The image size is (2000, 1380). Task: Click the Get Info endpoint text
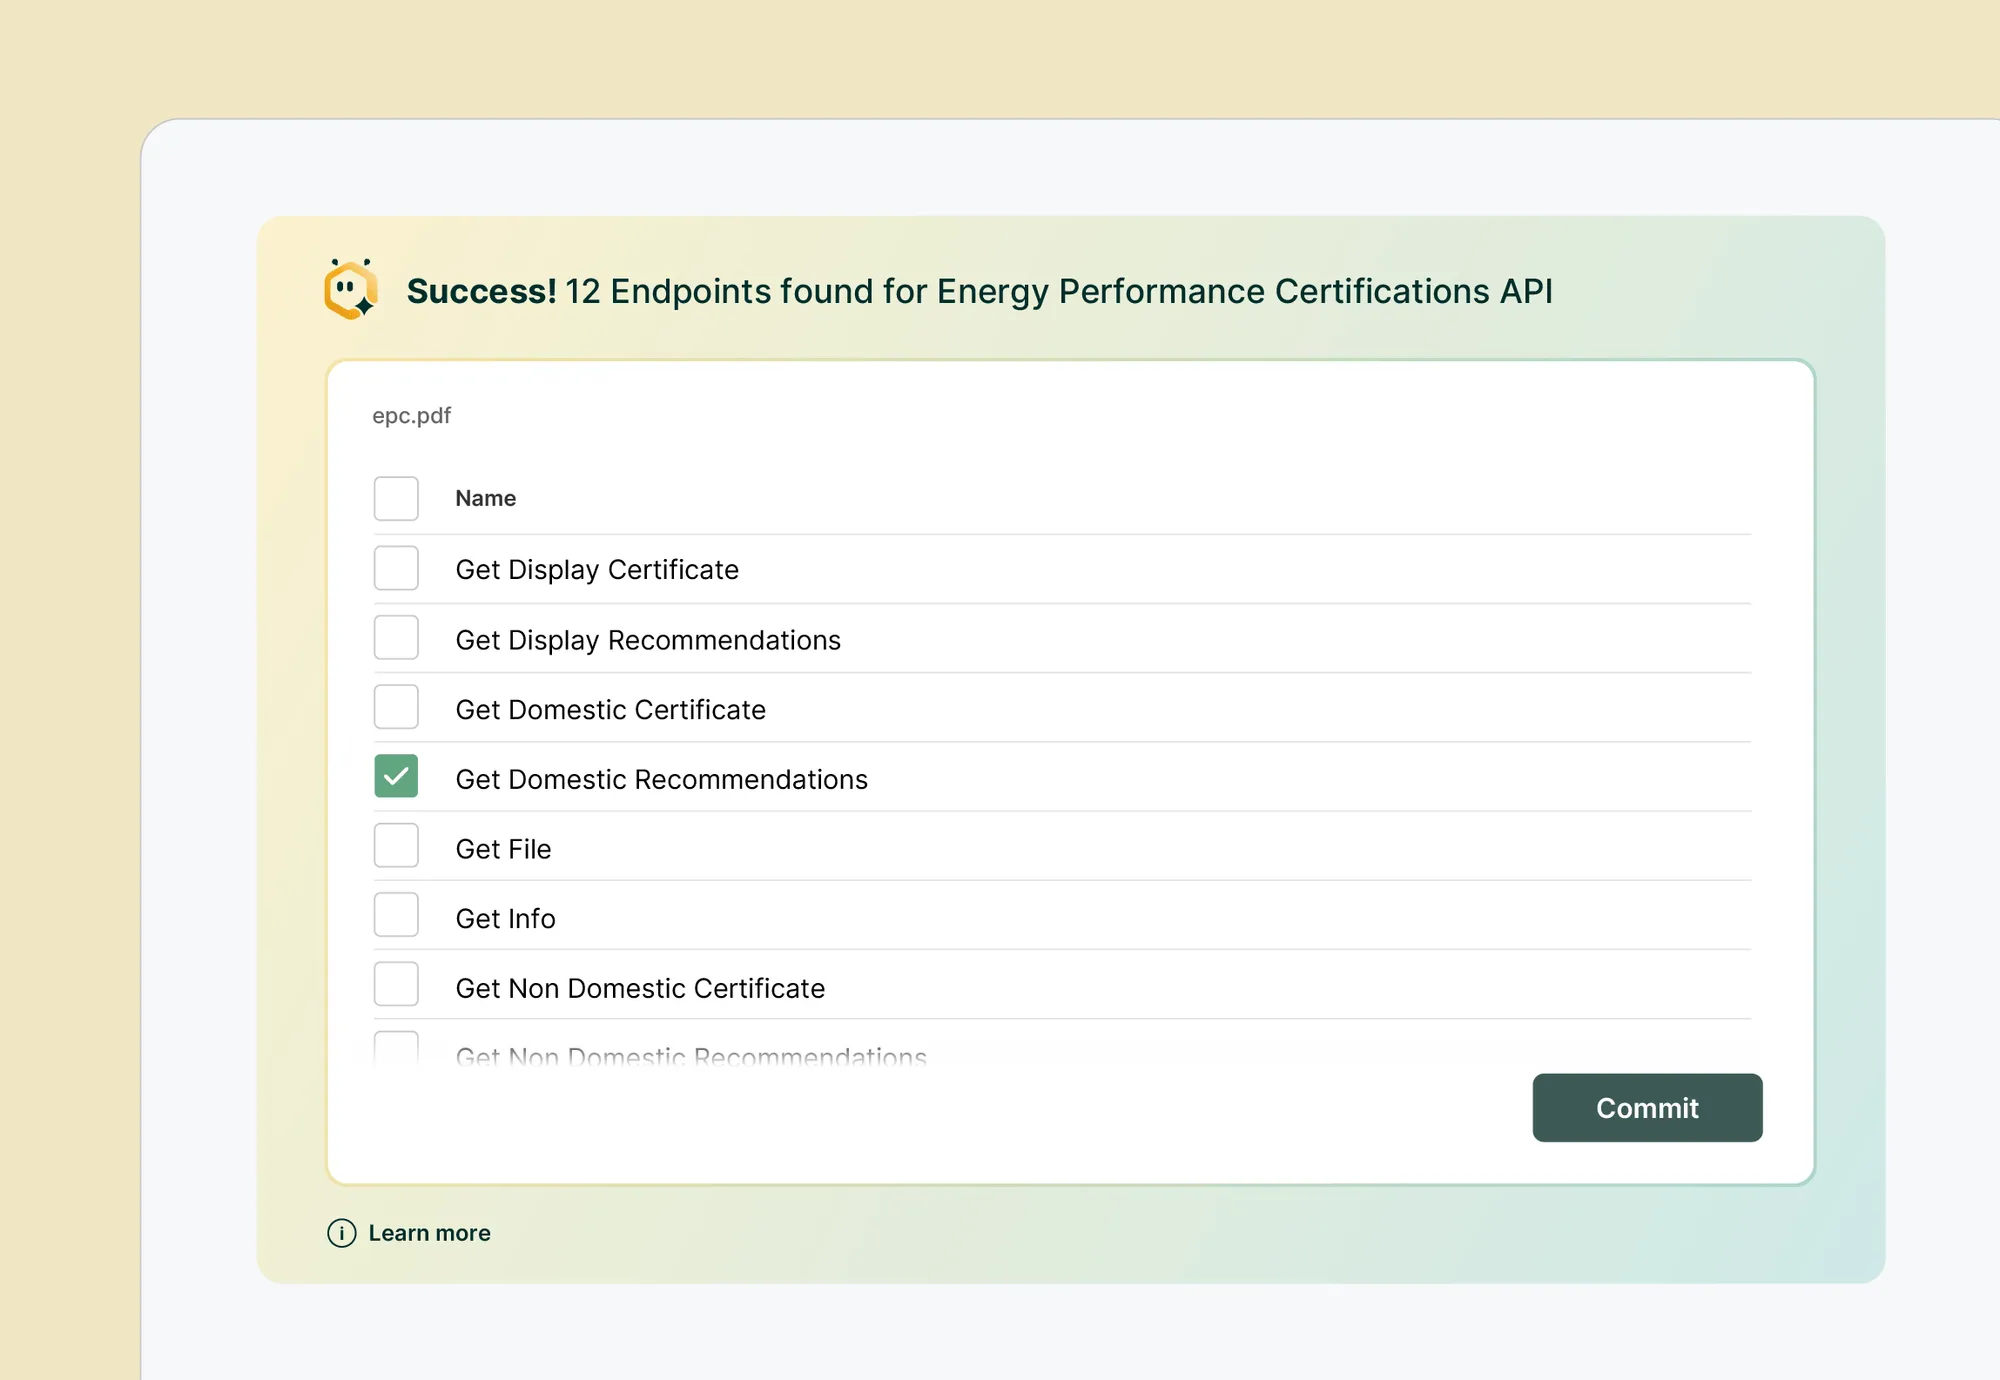(505, 919)
